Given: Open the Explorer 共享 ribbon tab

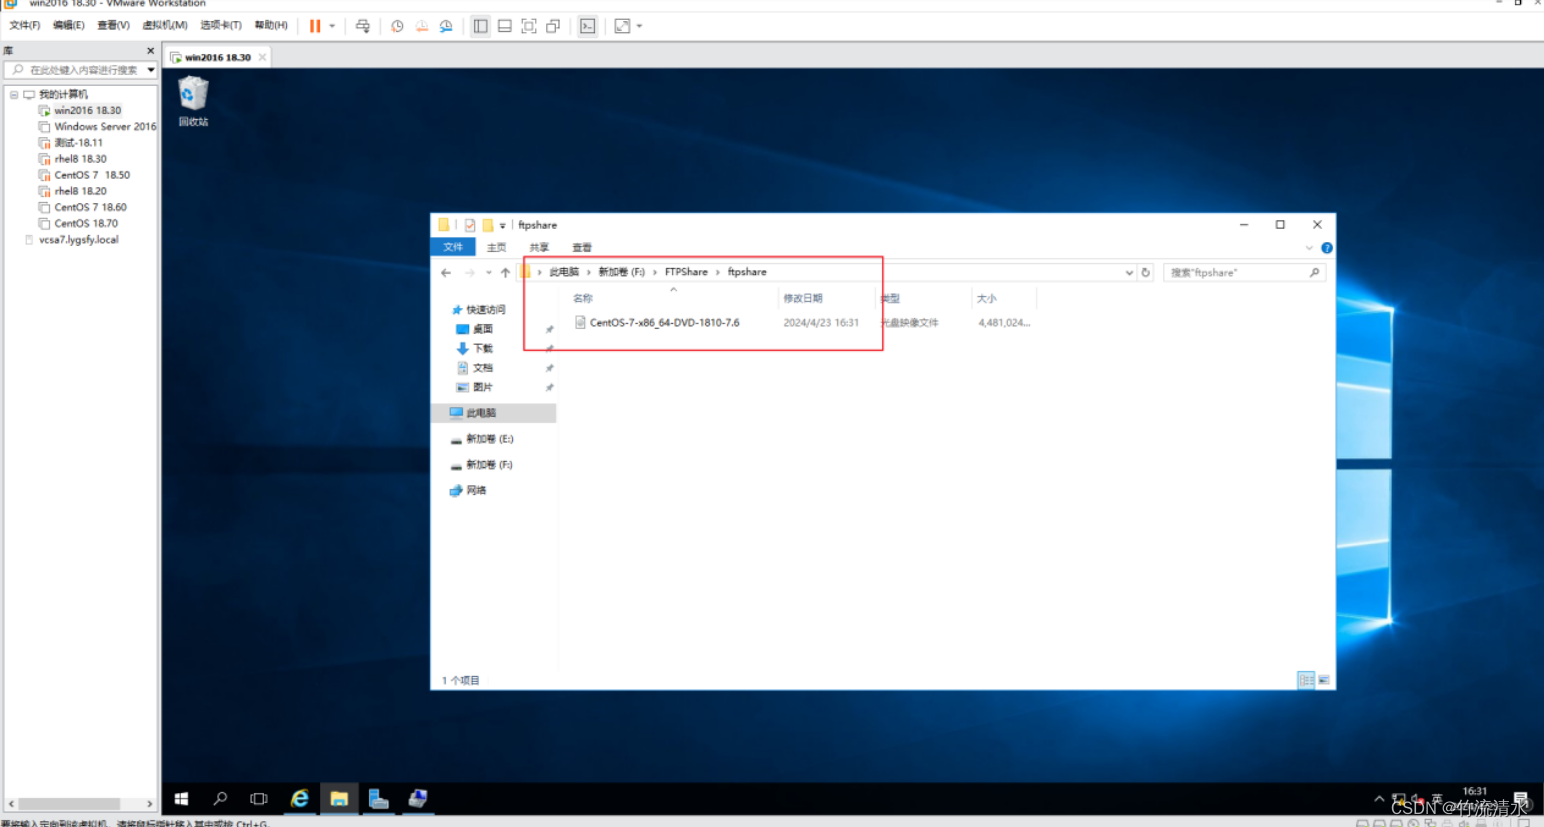Looking at the screenshot, I should [539, 247].
